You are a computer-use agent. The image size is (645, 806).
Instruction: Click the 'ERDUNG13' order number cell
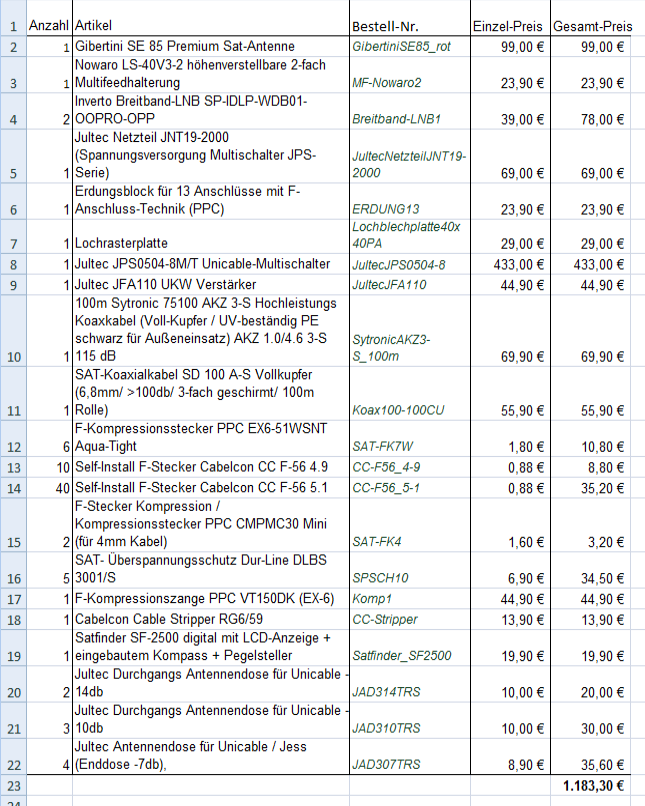409,209
